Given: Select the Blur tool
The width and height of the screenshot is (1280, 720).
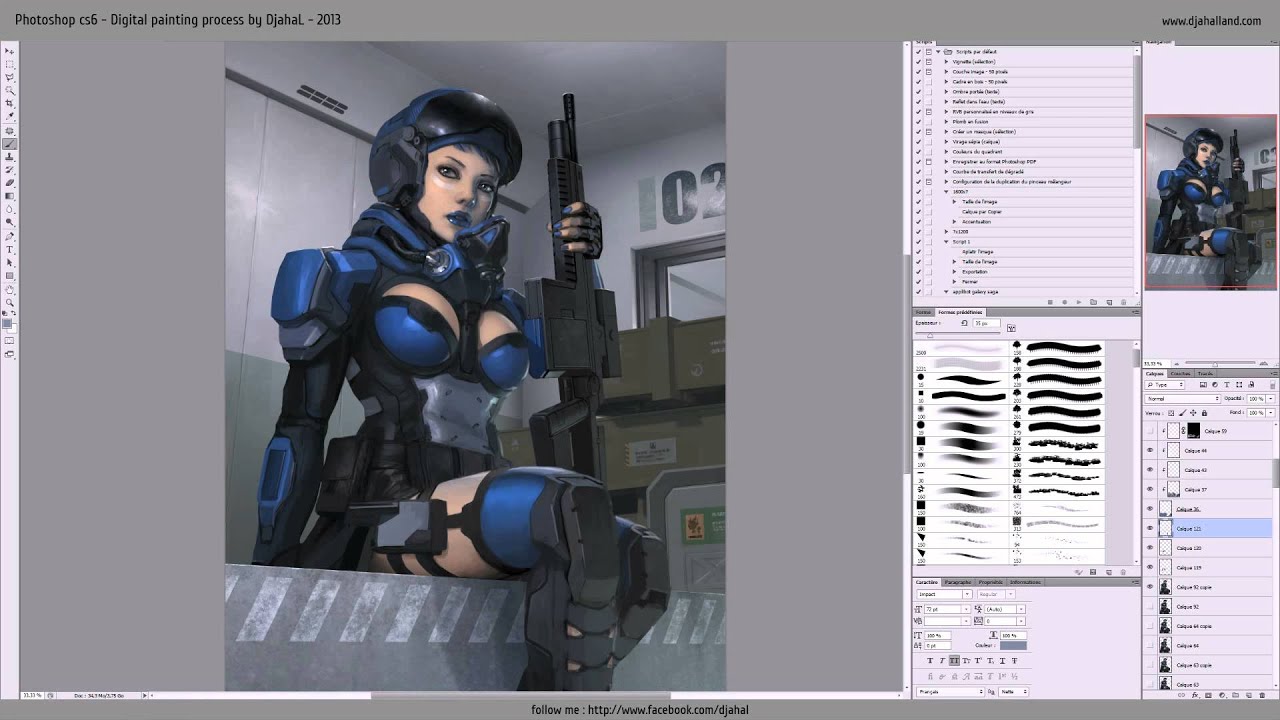Looking at the screenshot, I should 9,209.
